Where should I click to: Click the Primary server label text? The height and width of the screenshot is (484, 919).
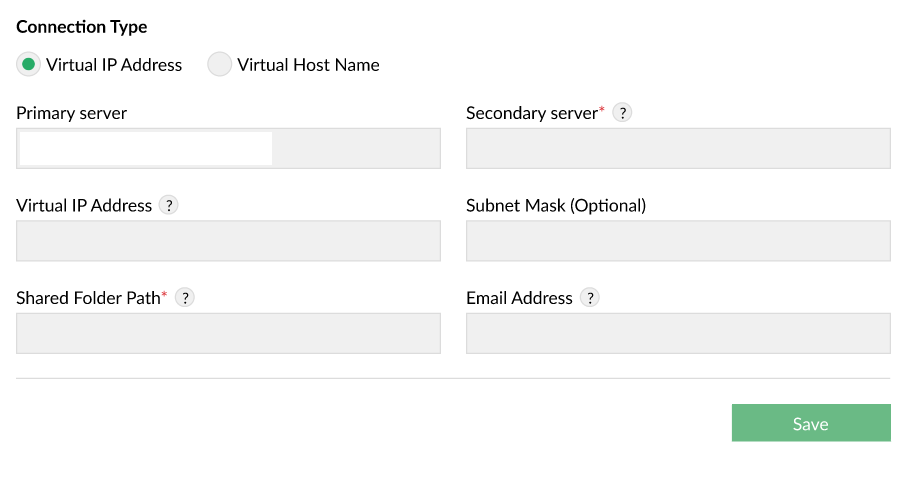71,113
